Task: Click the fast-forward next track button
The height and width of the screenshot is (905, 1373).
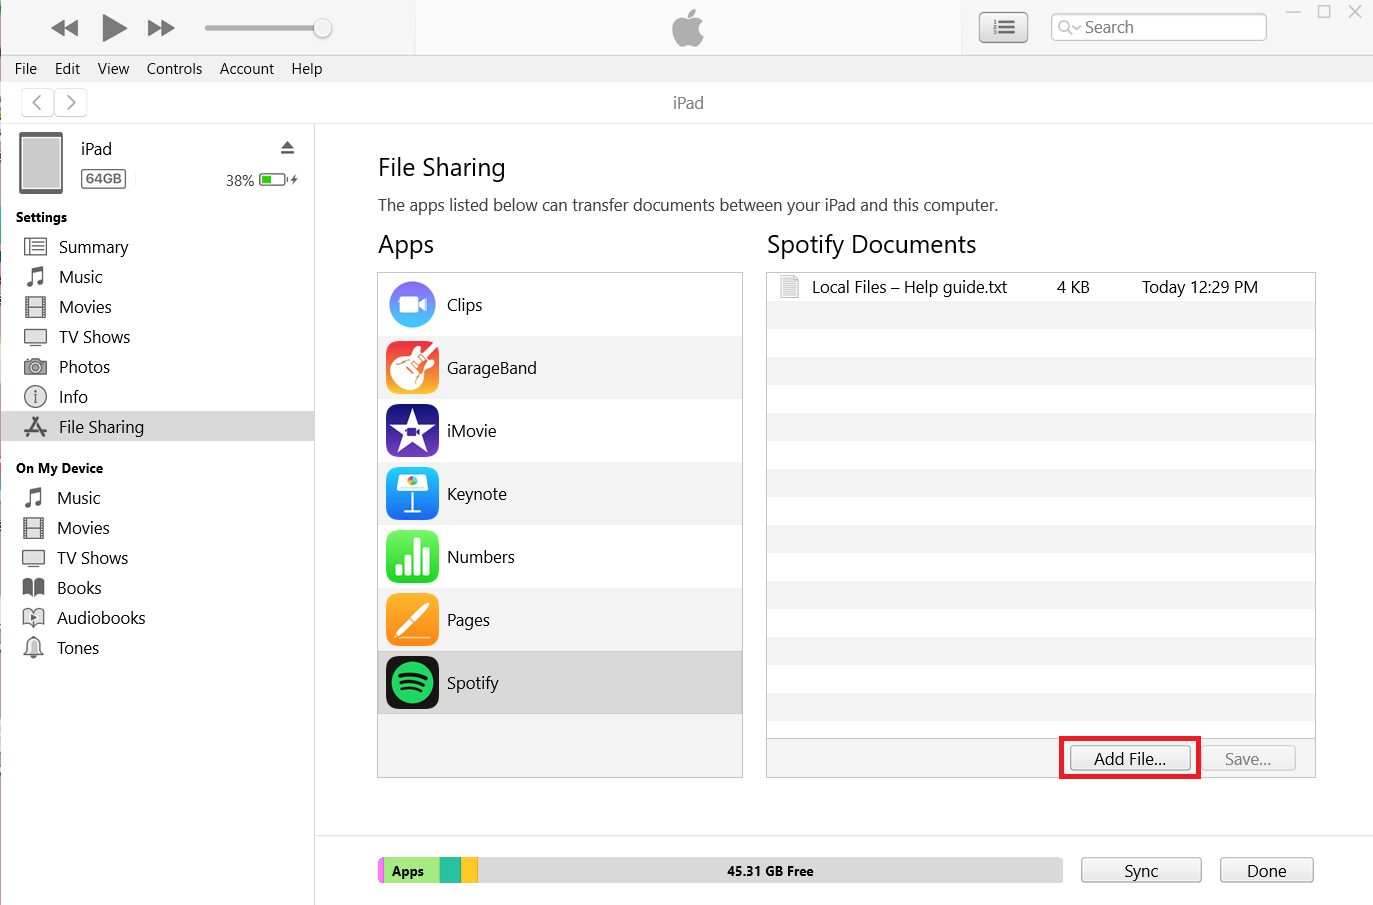Action: [161, 28]
